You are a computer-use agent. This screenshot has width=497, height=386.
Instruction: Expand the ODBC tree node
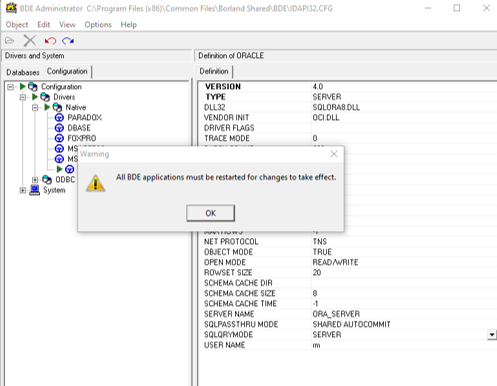[x=35, y=180]
